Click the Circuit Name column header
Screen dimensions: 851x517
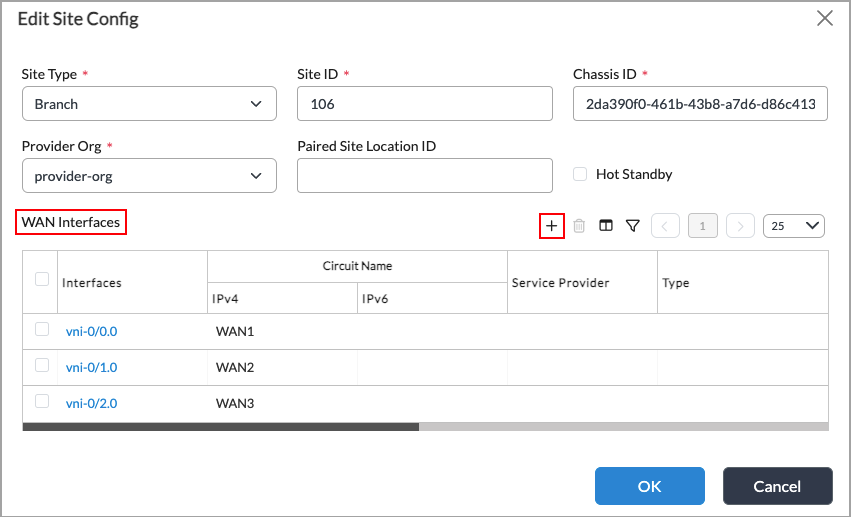pyautogui.click(x=357, y=266)
